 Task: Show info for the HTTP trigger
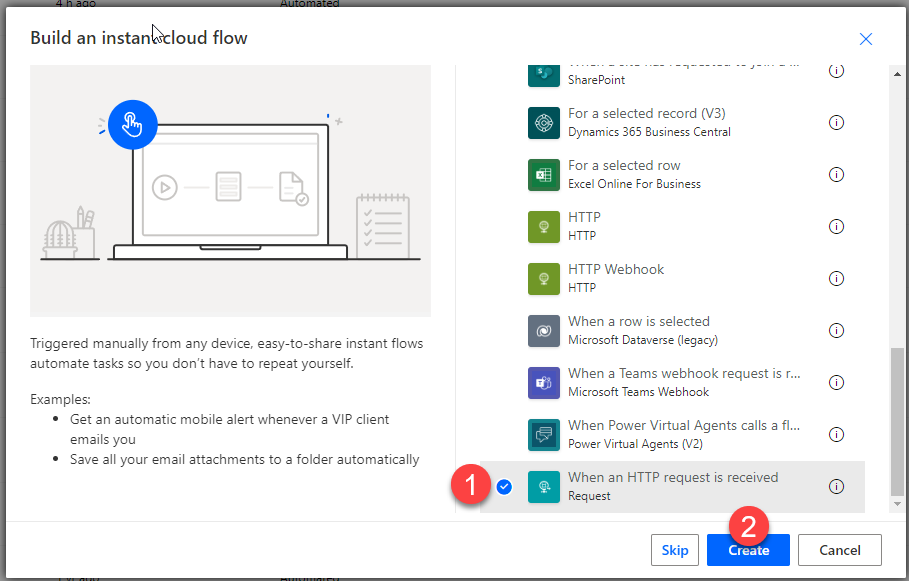click(x=836, y=227)
